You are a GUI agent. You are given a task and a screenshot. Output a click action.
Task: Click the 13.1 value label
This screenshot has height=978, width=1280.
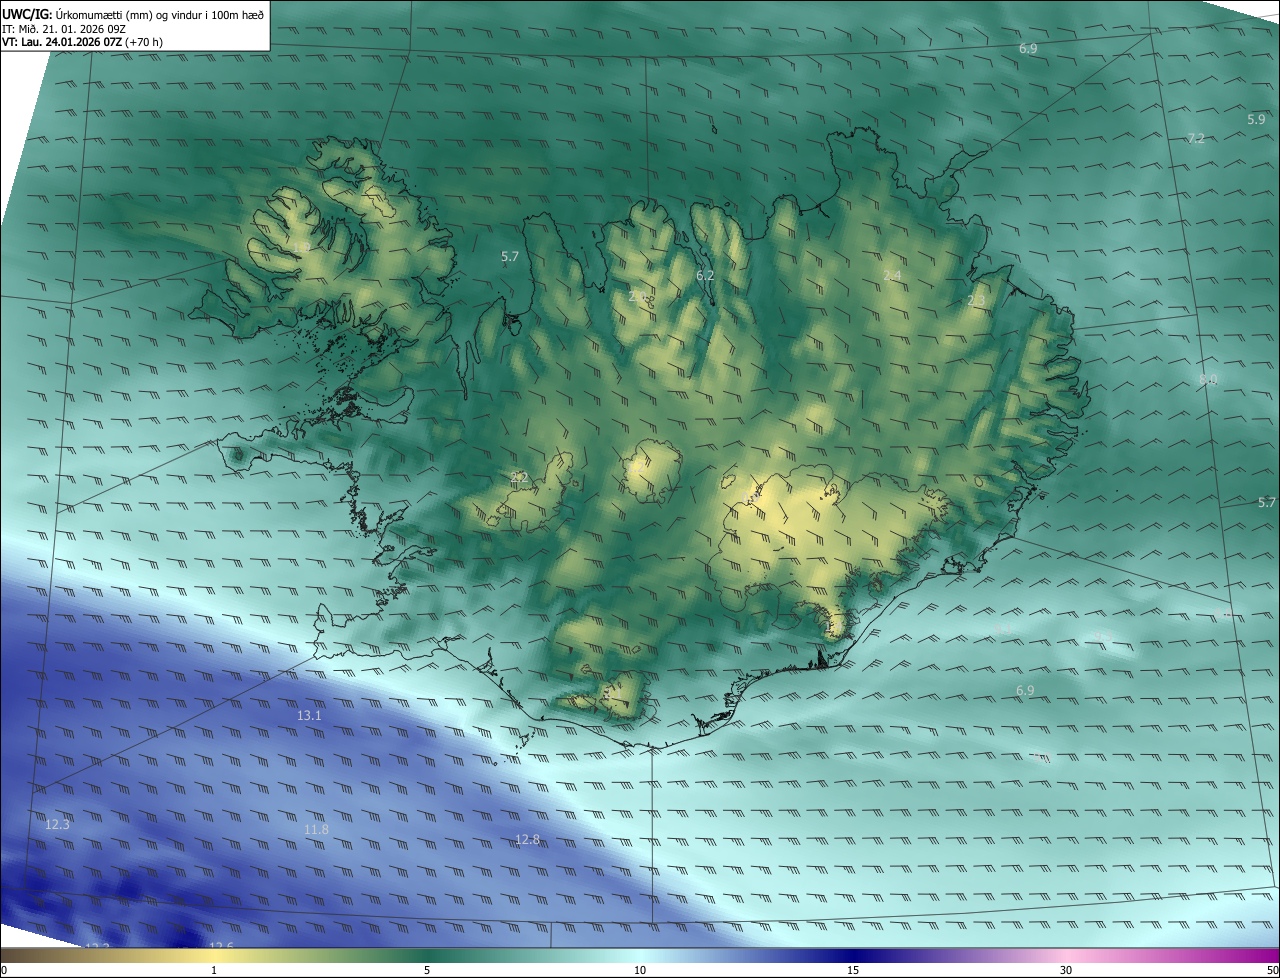click(x=309, y=716)
